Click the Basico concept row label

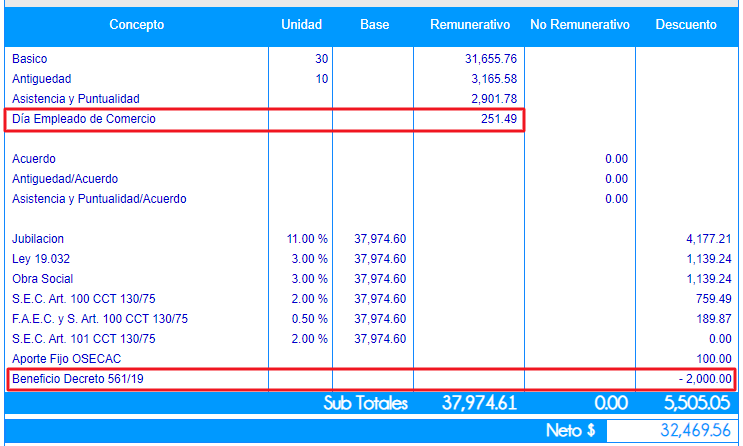click(29, 59)
